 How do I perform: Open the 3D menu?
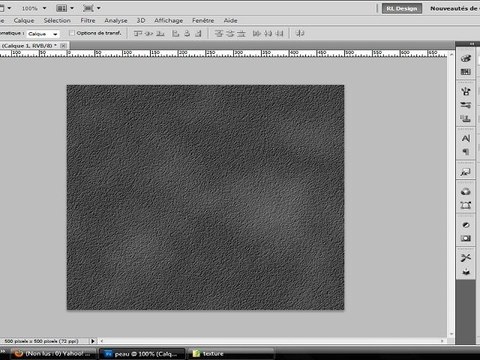pyautogui.click(x=141, y=20)
